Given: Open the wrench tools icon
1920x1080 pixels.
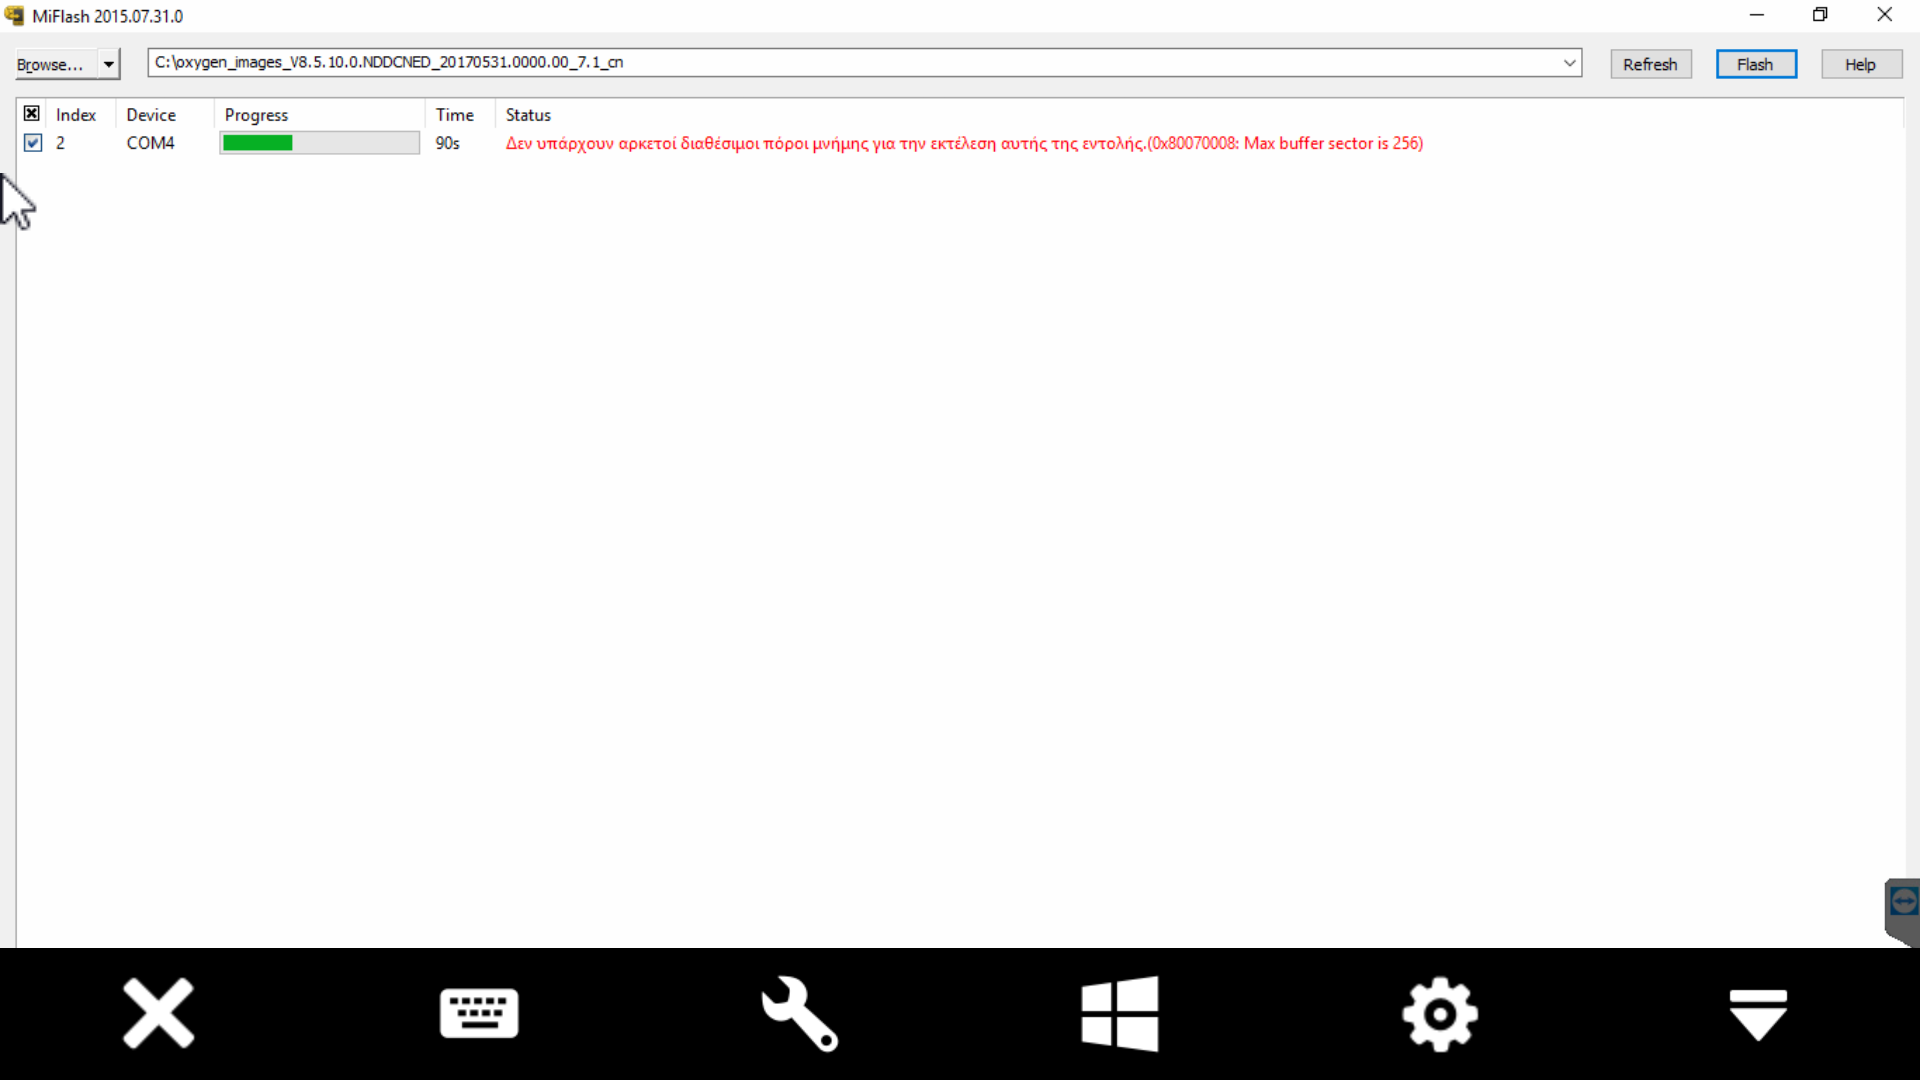Looking at the screenshot, I should tap(799, 1013).
